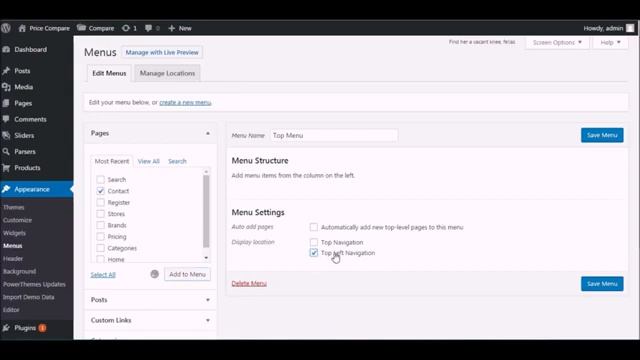Click the Dashboard sidebar icon
The image size is (640, 360).
click(x=6, y=49)
